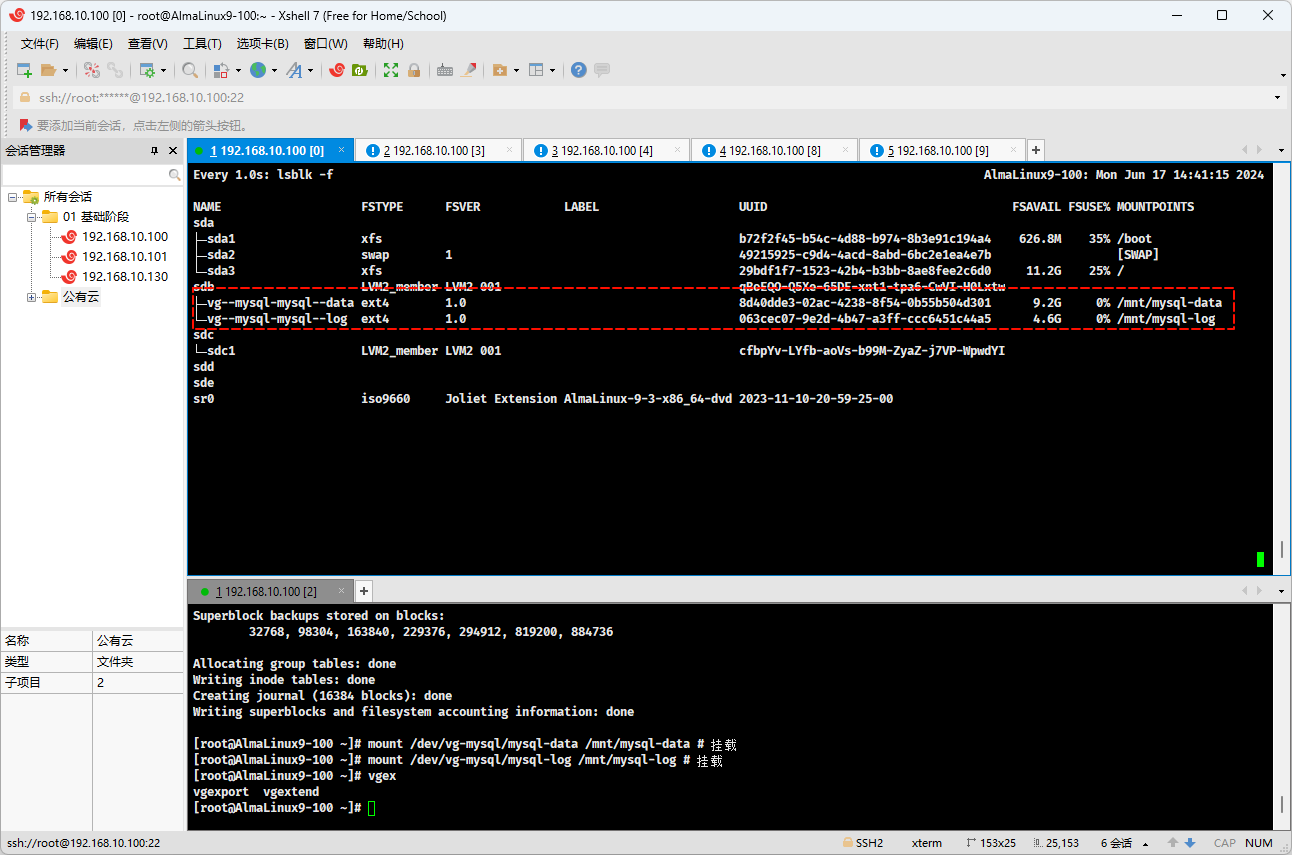Add a new tab beside tab 5

1036,150
